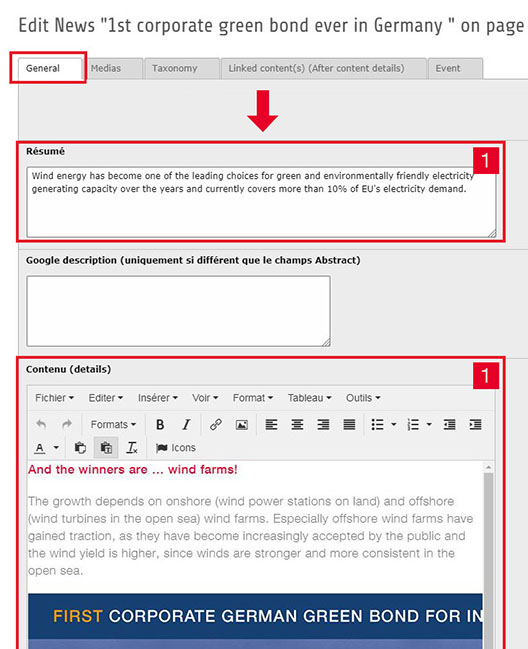
Task: Insert a numbered list
Action: click(x=413, y=425)
